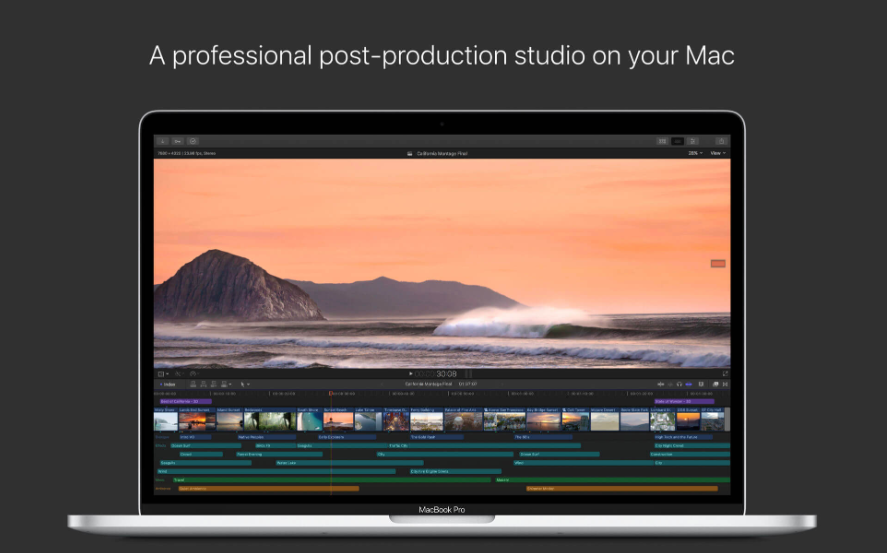Select the right orange ambience clip
This screenshot has width=887, height=553.
[x=622, y=488]
